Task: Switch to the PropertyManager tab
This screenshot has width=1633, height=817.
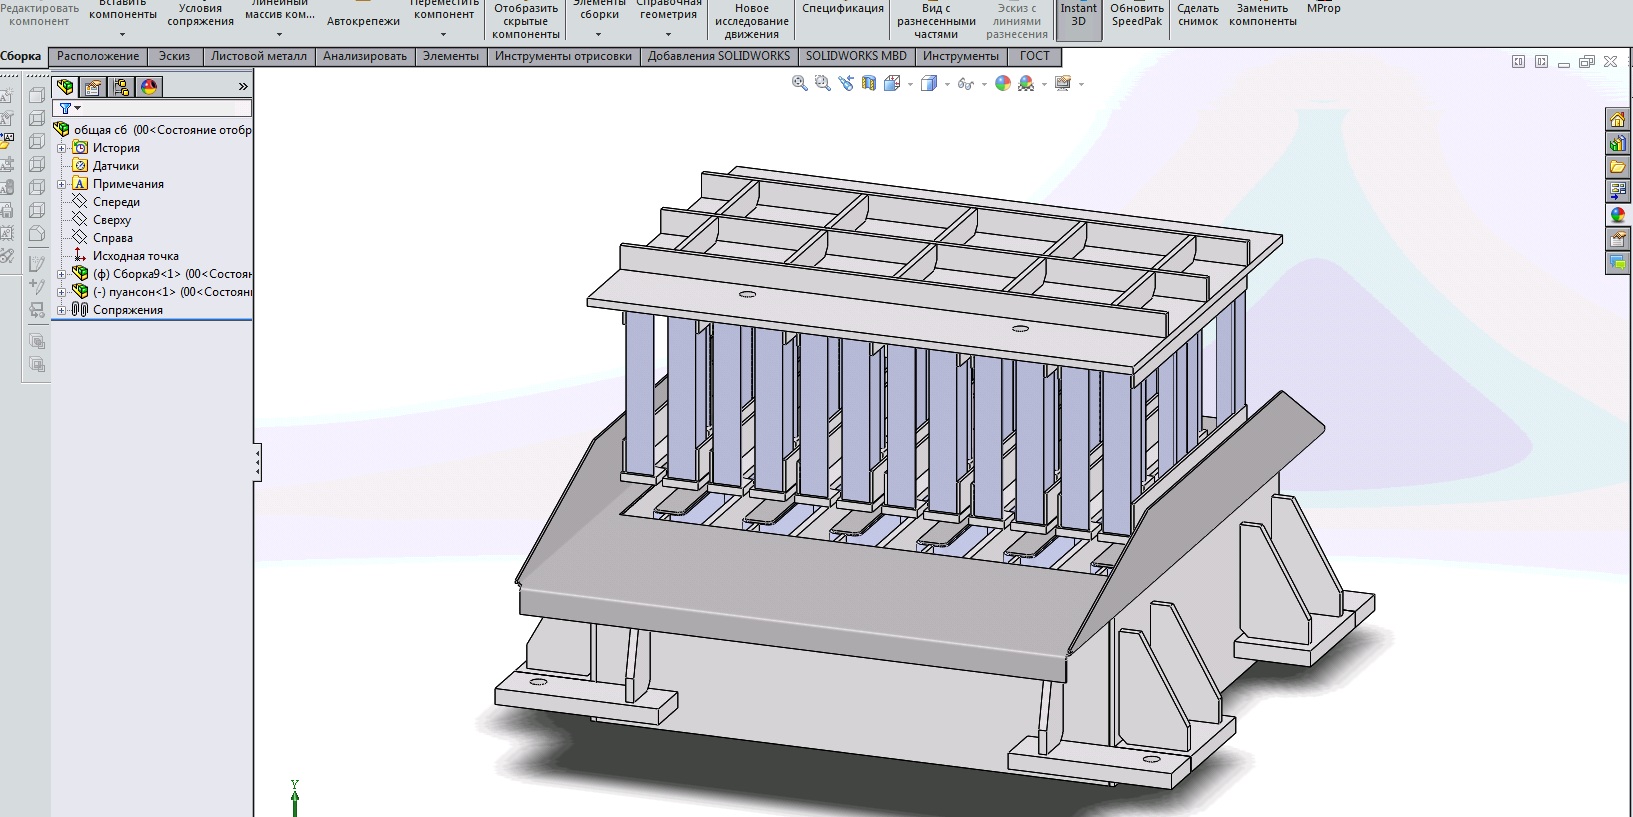Action: (93, 87)
